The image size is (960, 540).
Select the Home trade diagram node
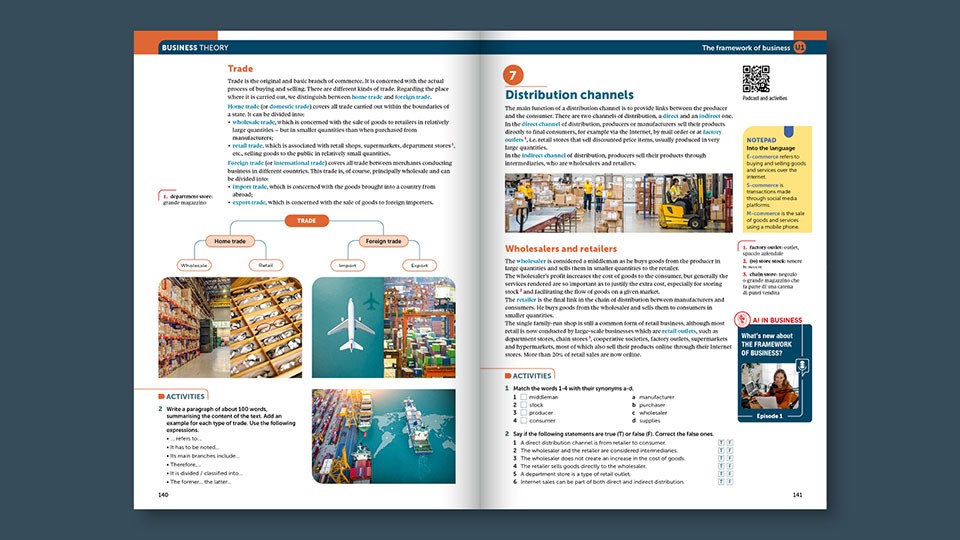(230, 241)
